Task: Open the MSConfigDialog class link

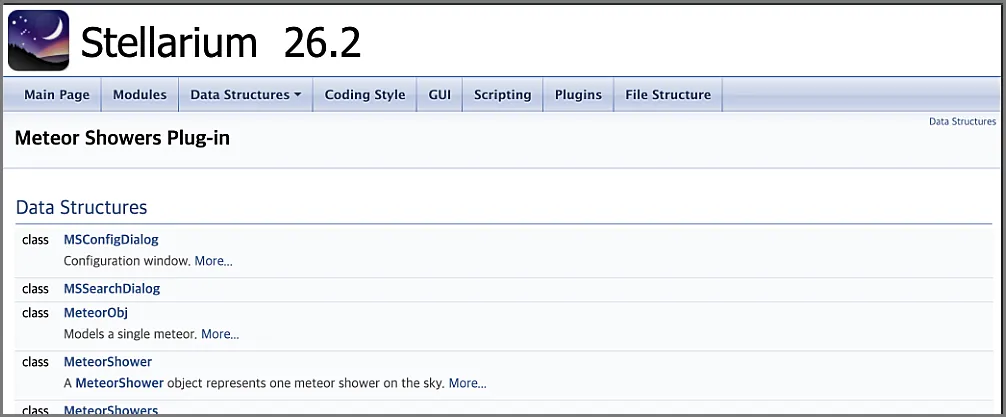Action: point(111,239)
